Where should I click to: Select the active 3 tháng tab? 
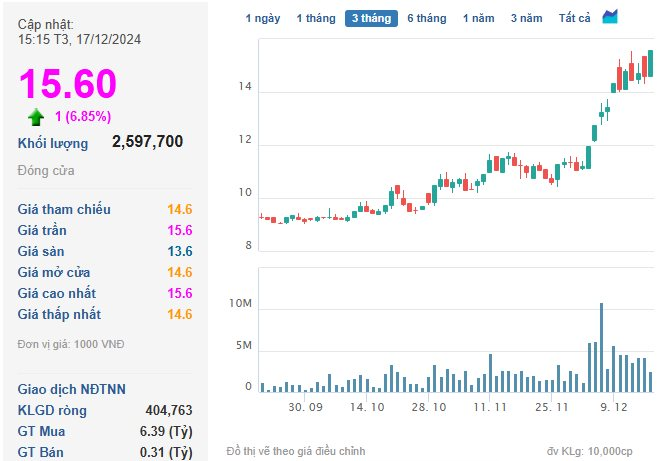click(371, 18)
